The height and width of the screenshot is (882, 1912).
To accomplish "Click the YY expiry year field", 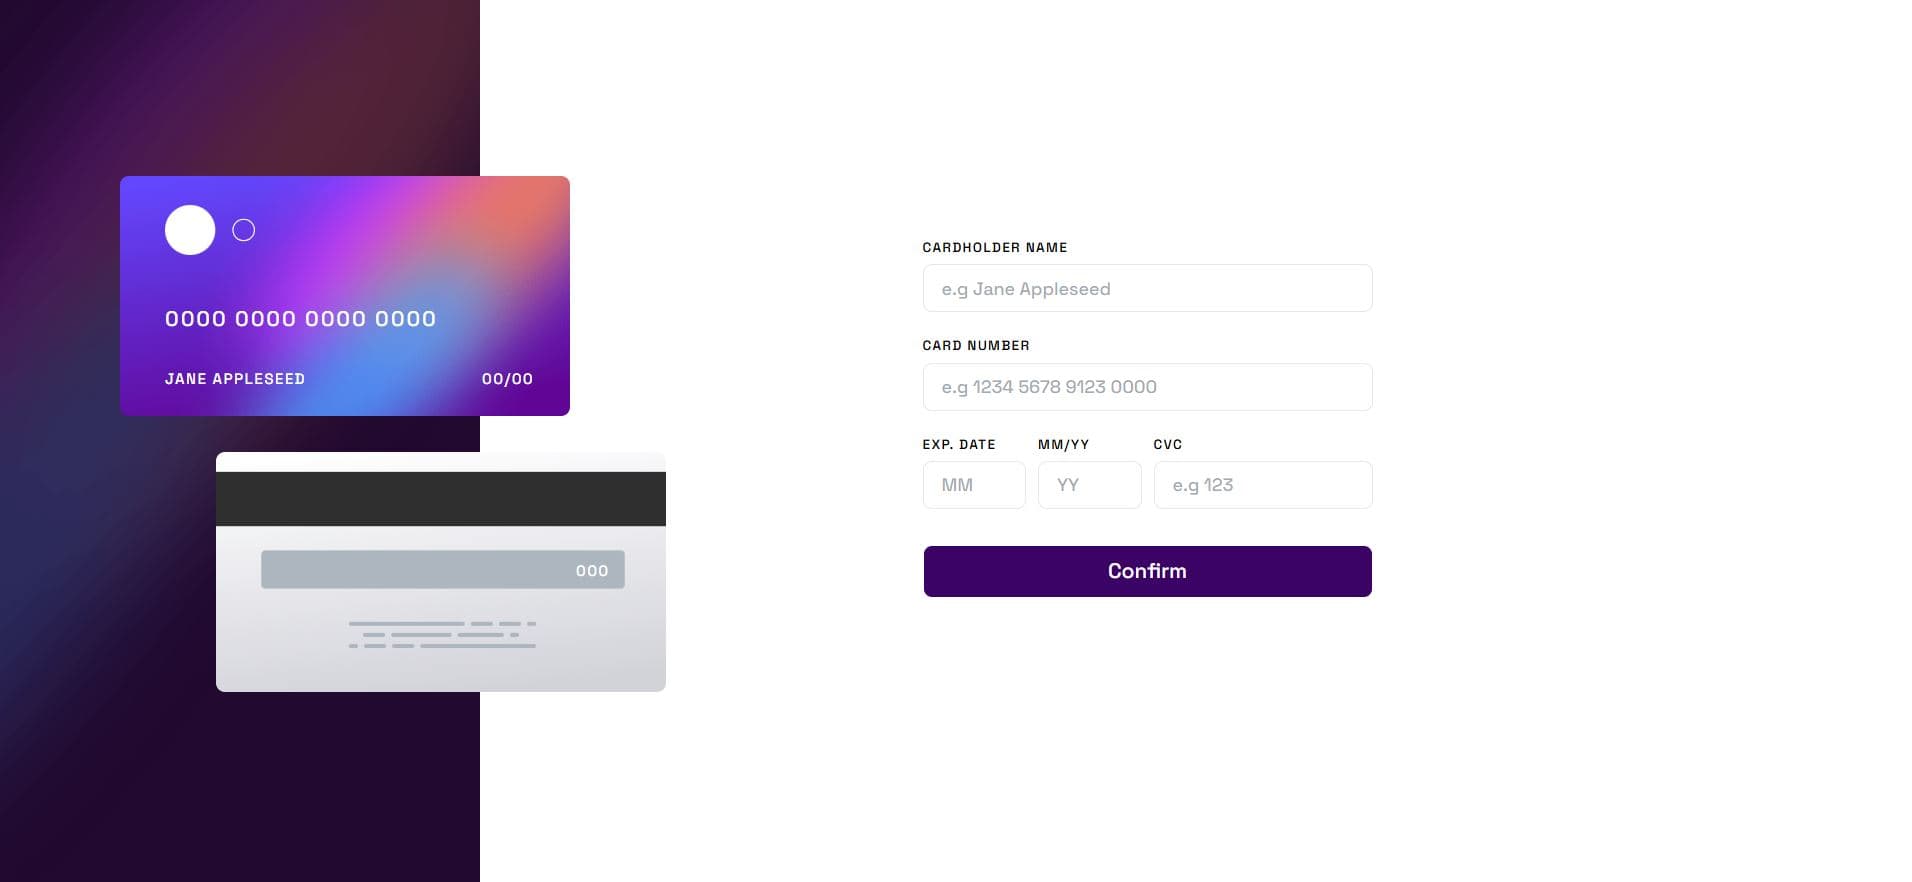I will point(1089,484).
